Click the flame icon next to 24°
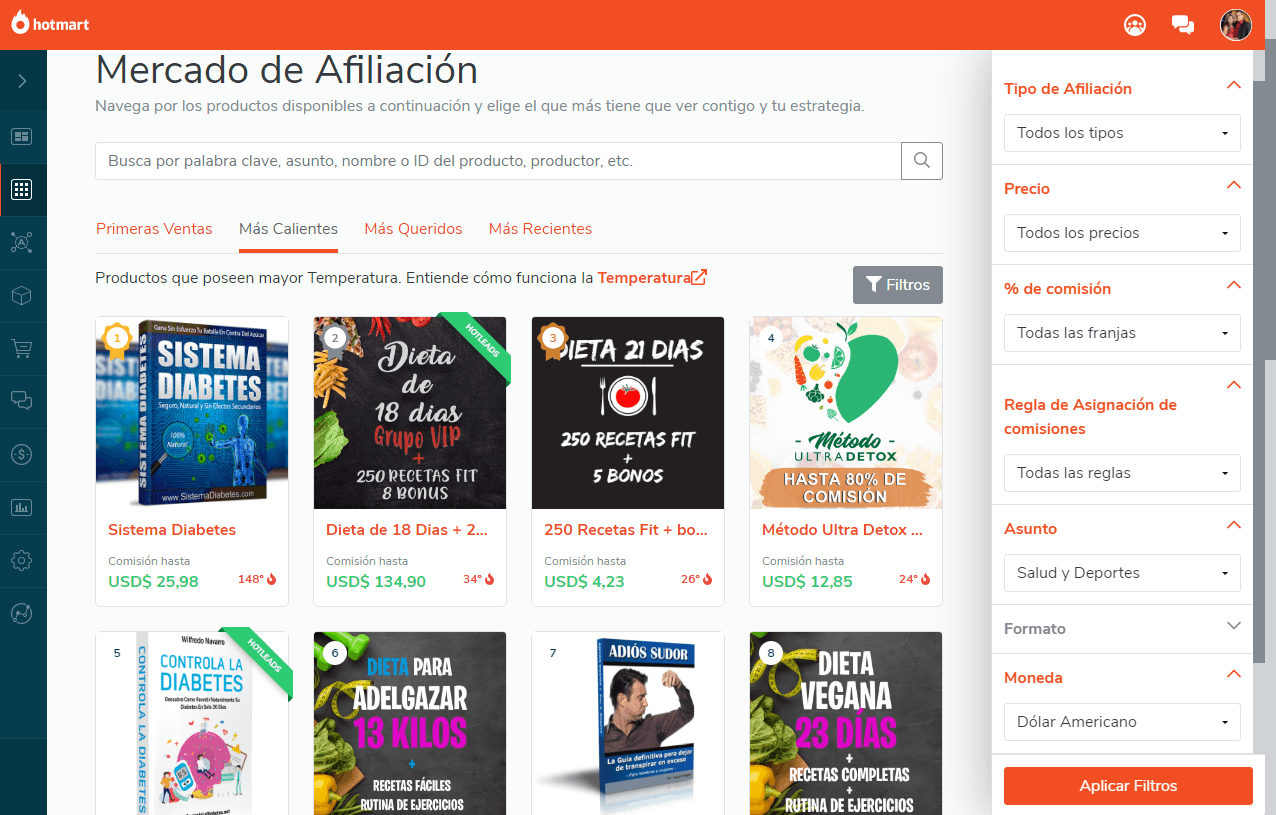 pos(926,579)
